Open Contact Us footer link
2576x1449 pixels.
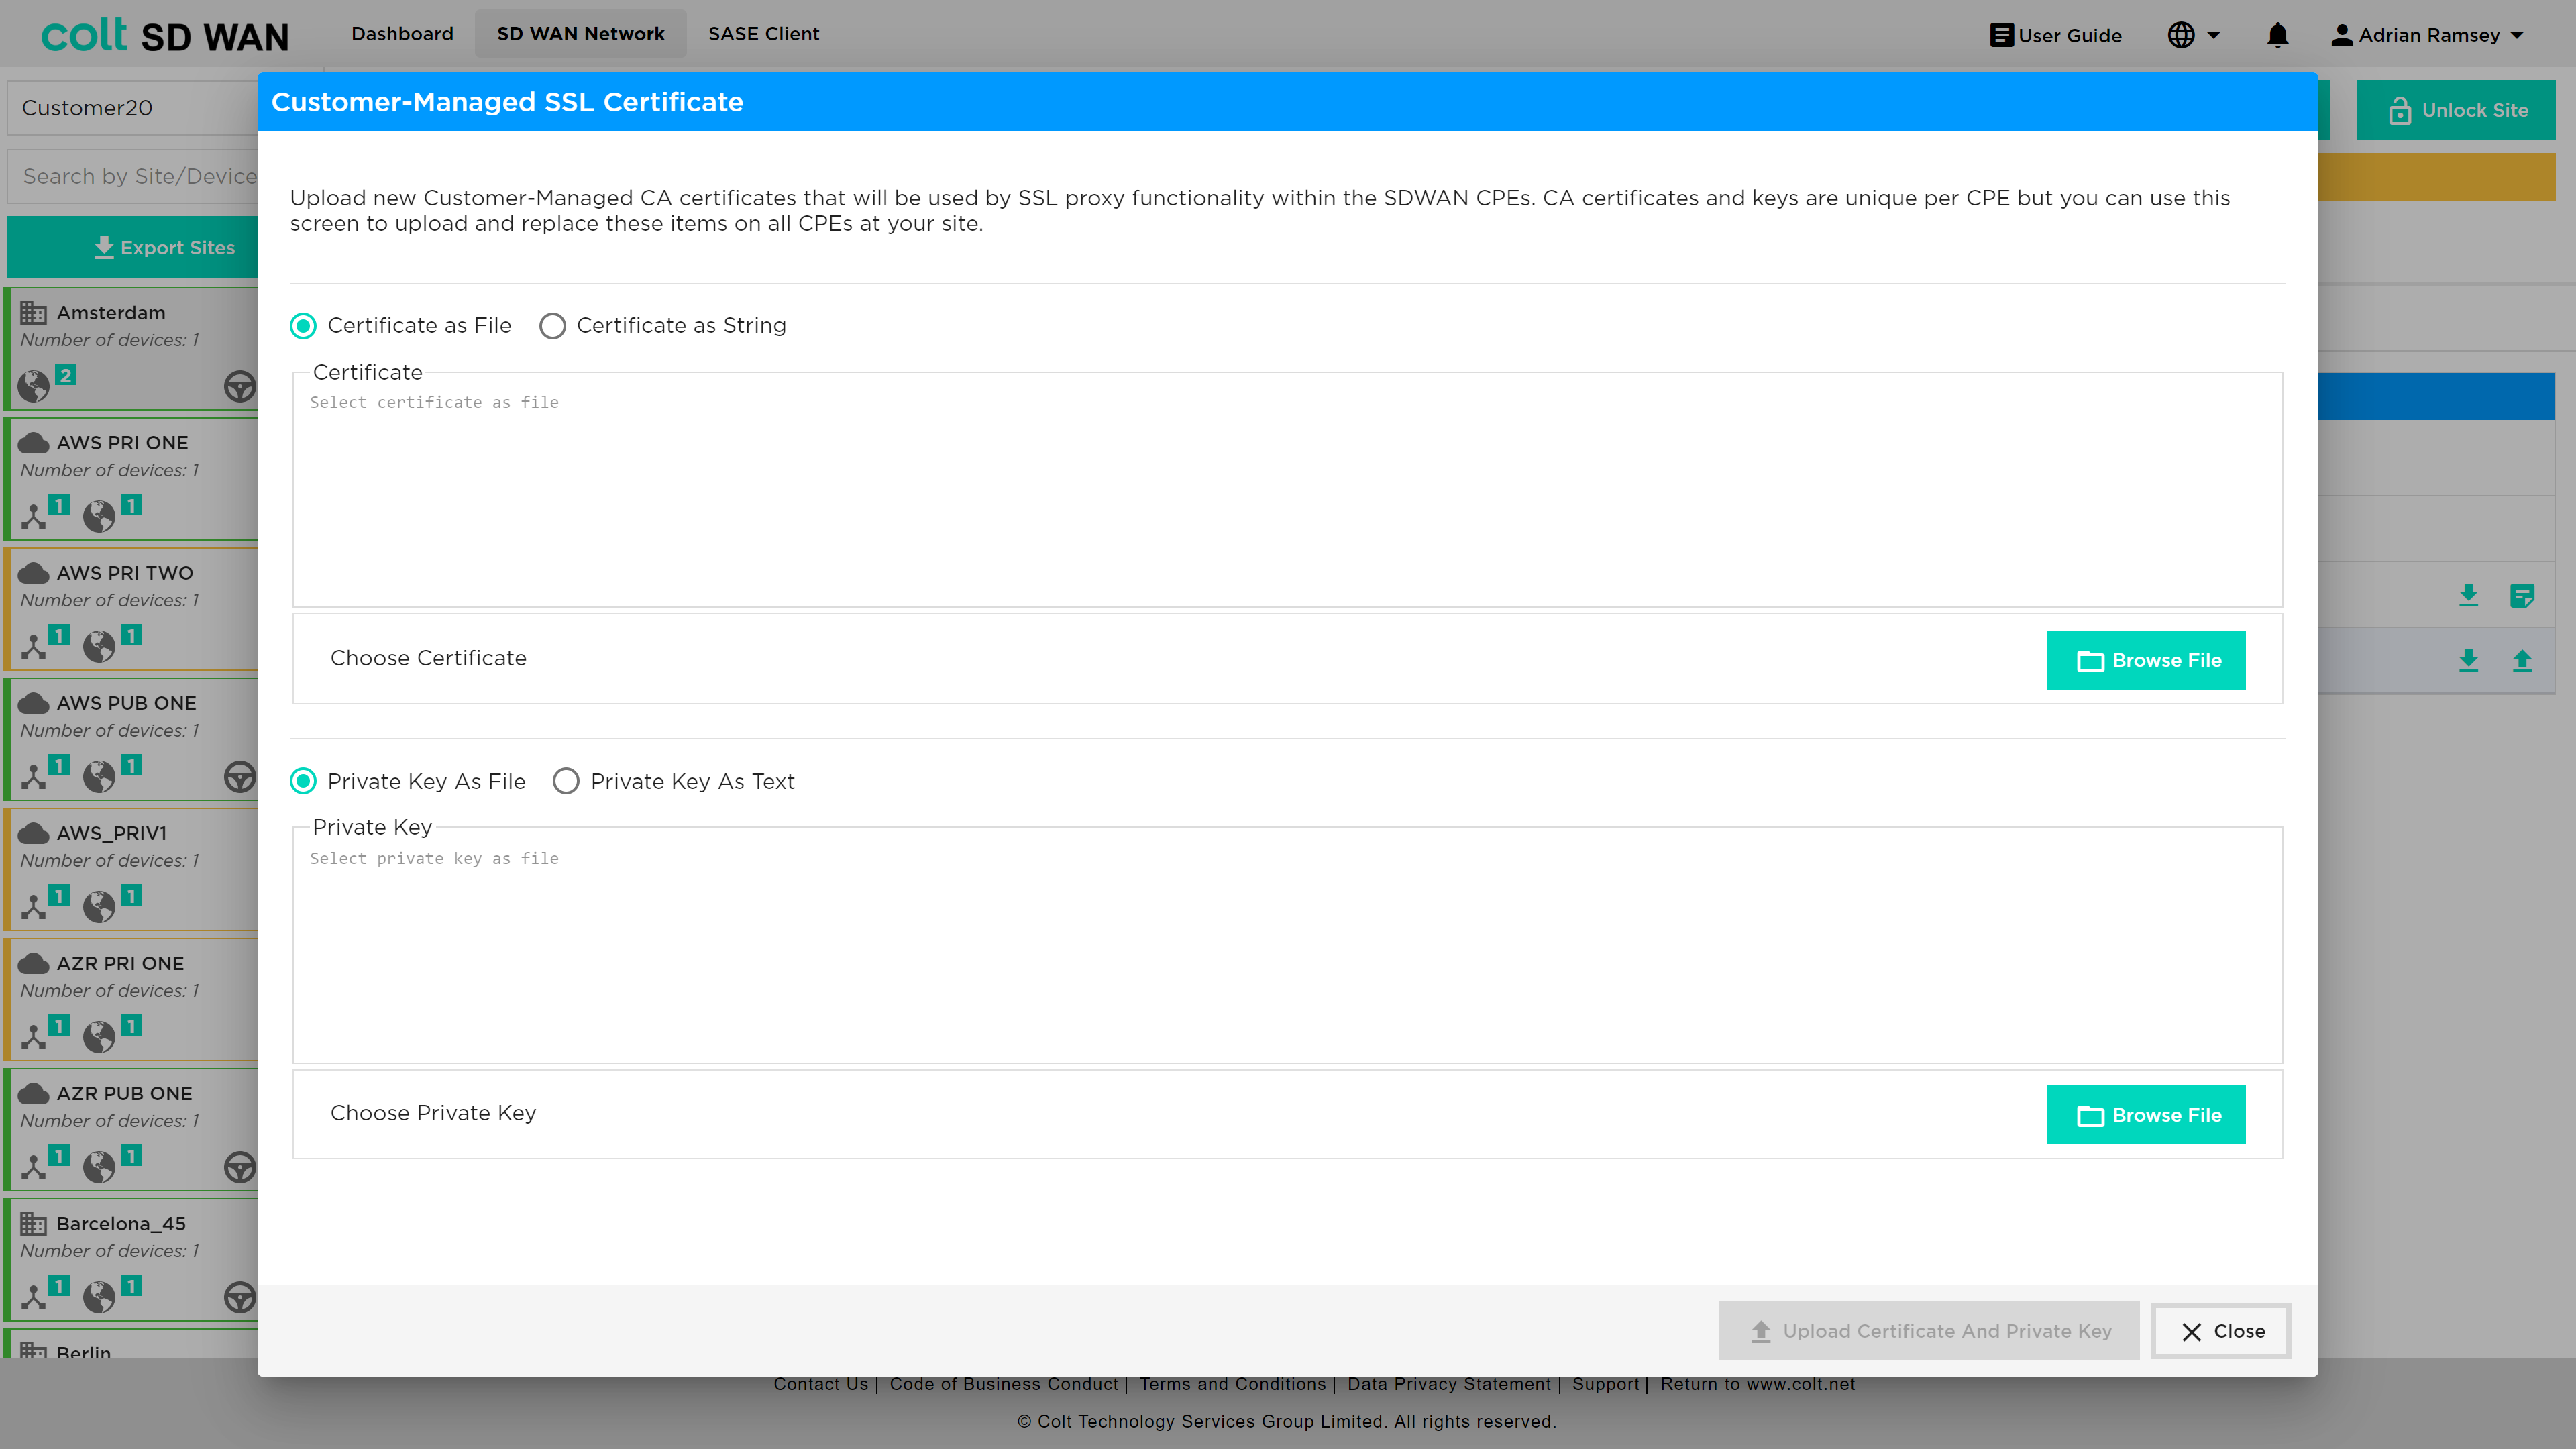[x=821, y=1384]
